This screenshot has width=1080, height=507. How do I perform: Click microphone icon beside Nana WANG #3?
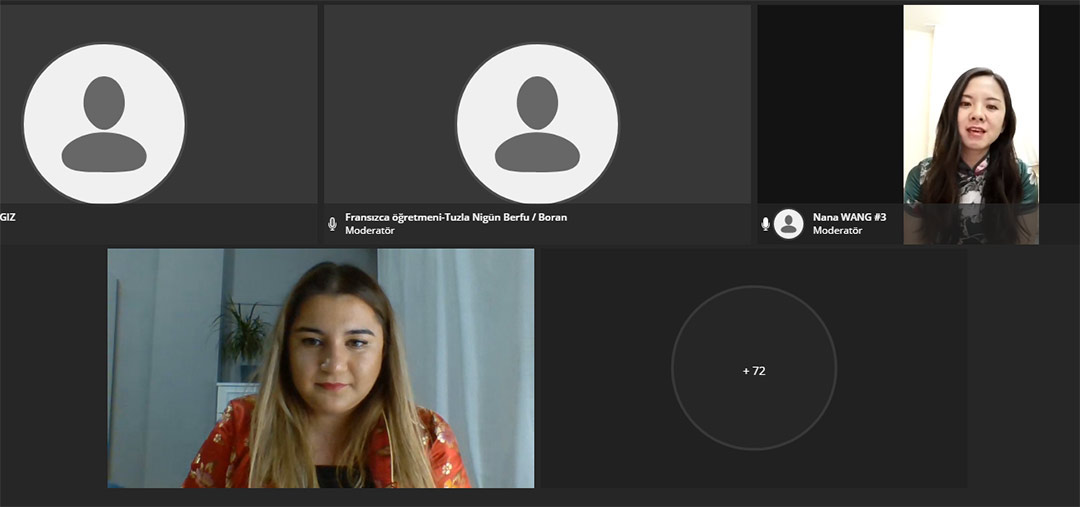tap(765, 224)
